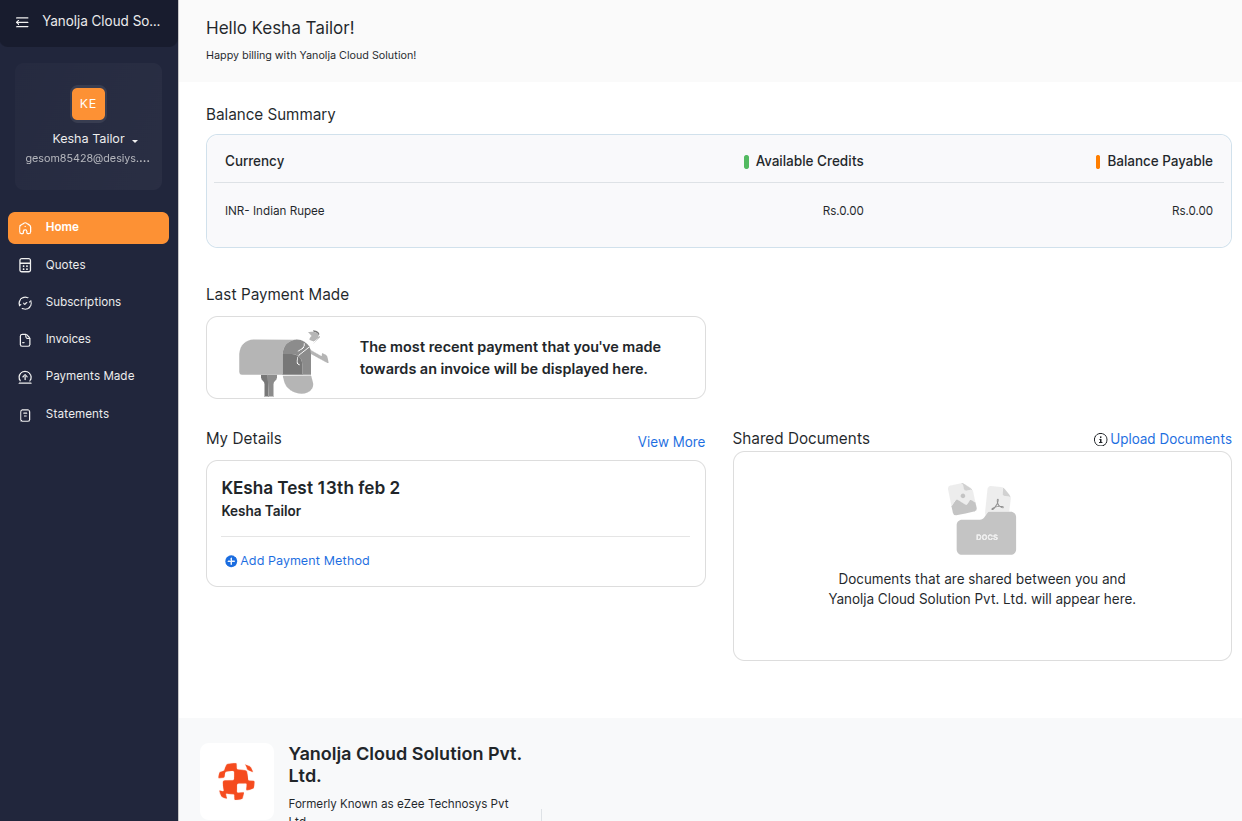Open View More in My Details
This screenshot has height=821, width=1242.
click(671, 442)
